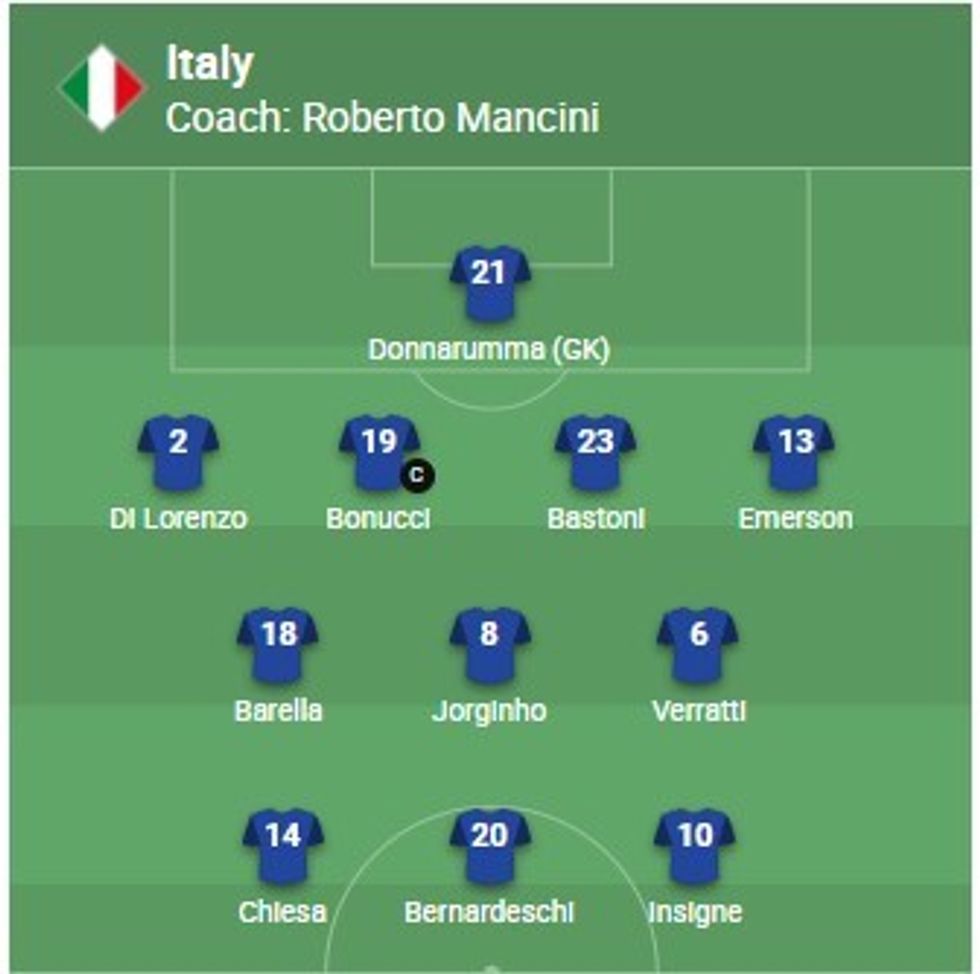
Task: Choose Insigne's number 10 jersey
Action: [x=695, y=845]
